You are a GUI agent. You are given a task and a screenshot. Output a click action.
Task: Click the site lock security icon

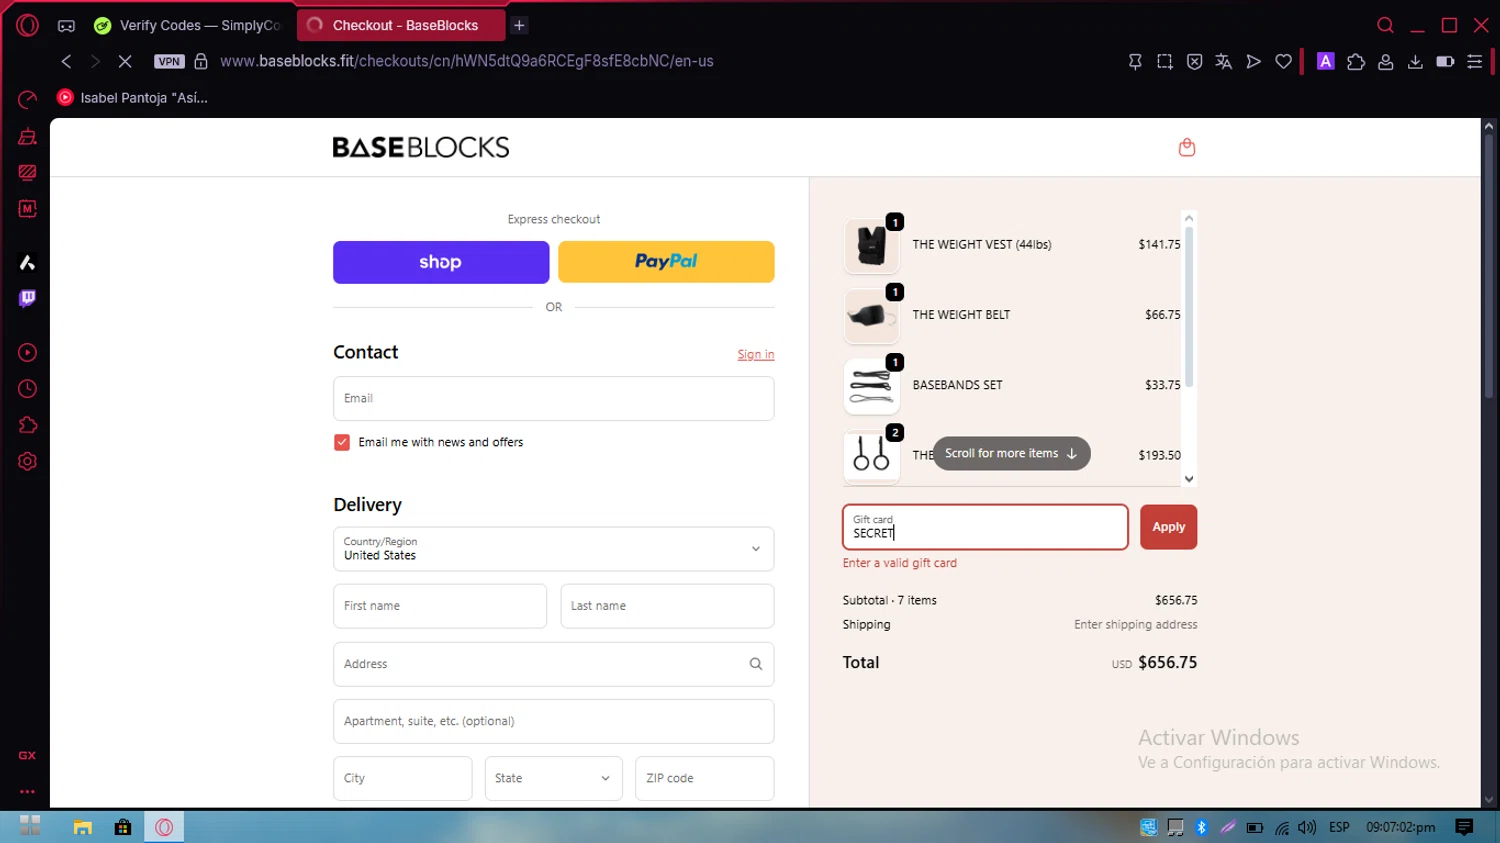pos(201,61)
